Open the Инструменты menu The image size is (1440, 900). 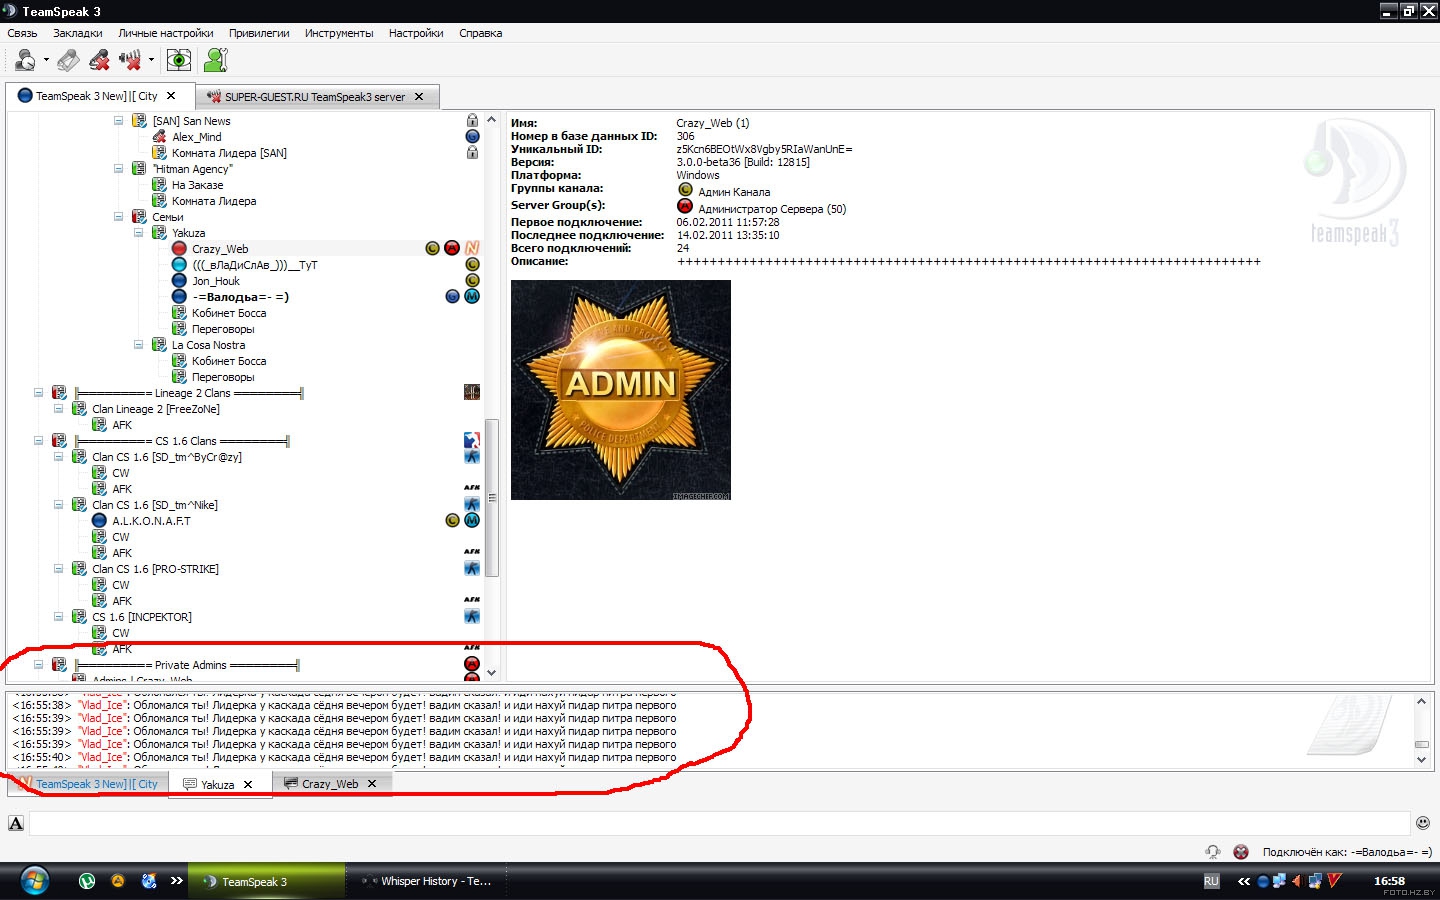click(339, 33)
